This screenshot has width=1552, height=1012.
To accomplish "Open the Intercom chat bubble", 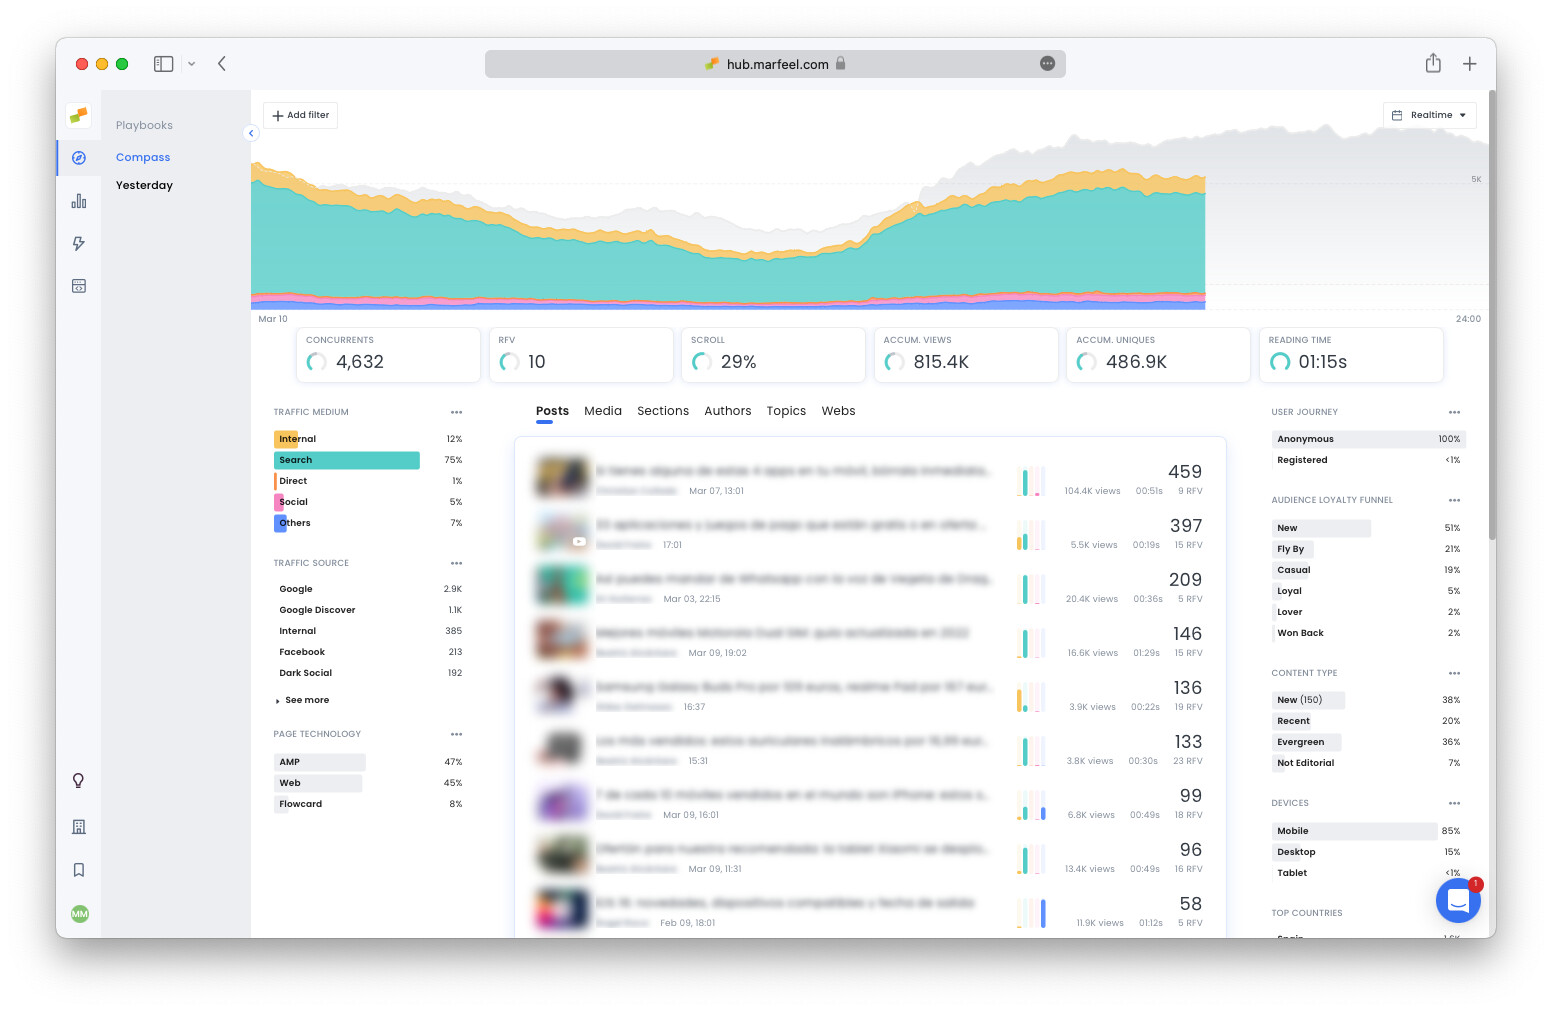I will [x=1458, y=900].
